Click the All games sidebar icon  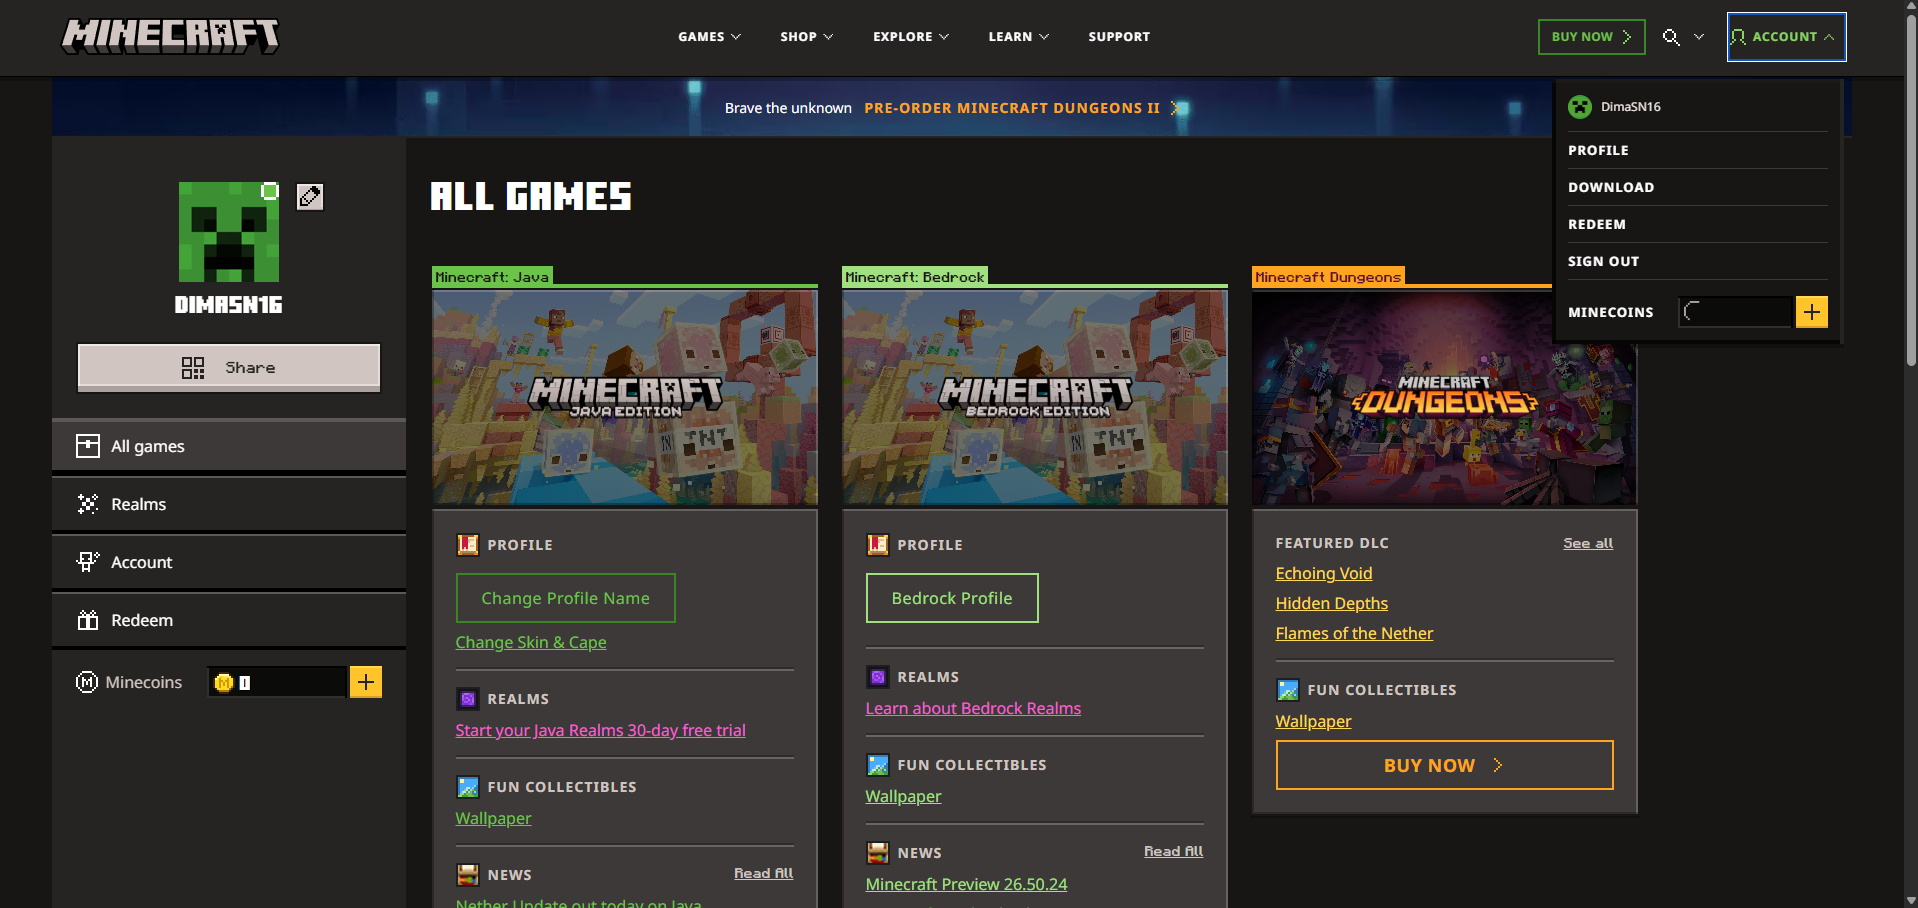point(88,446)
